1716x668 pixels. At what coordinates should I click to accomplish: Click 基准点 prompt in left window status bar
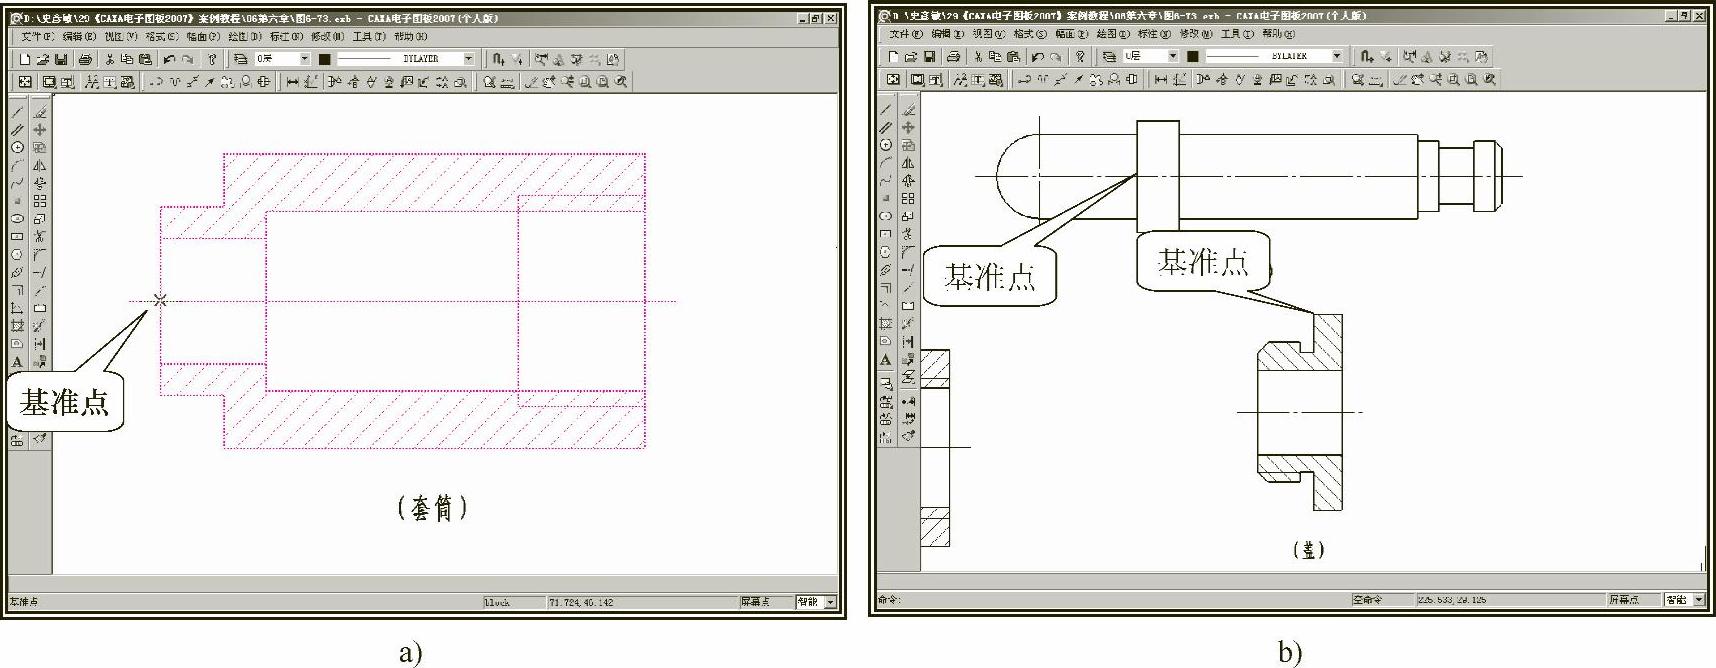[24, 602]
